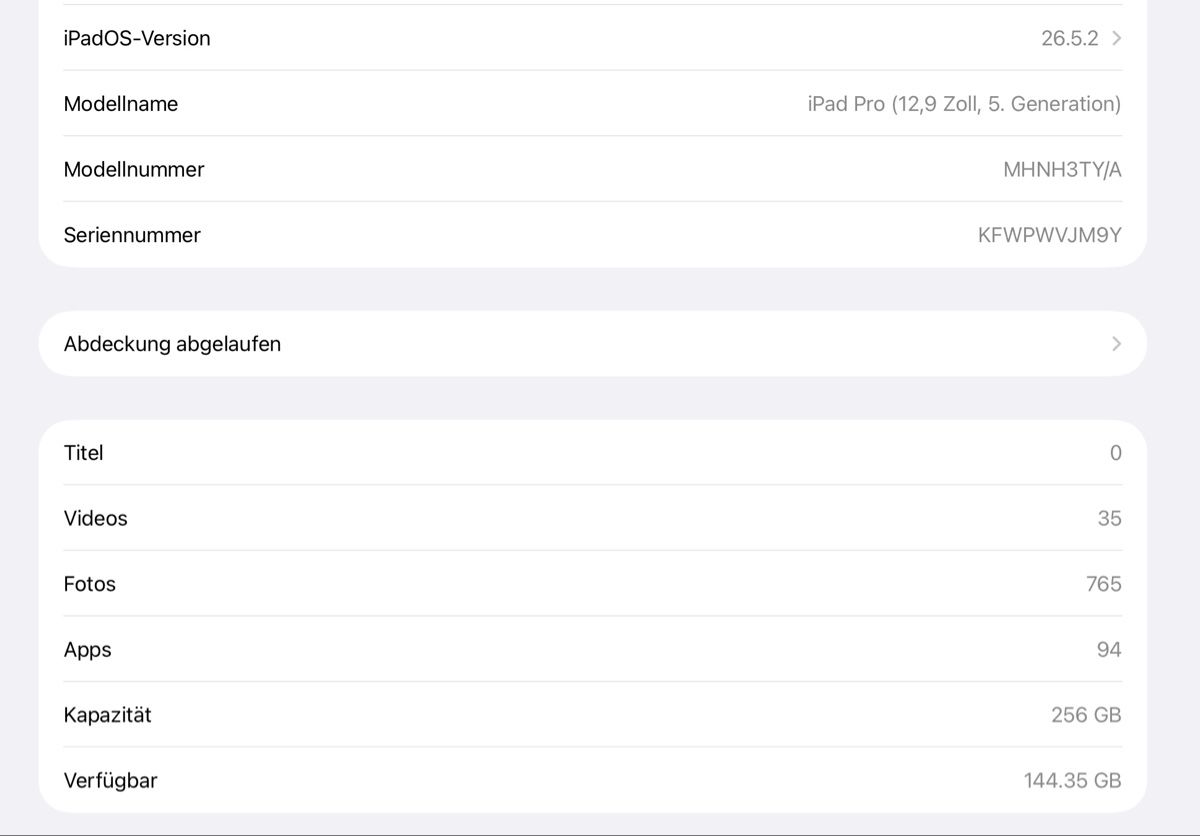1200x836 pixels.
Task: Open the iPadOS-Version row
Action: tap(593, 38)
